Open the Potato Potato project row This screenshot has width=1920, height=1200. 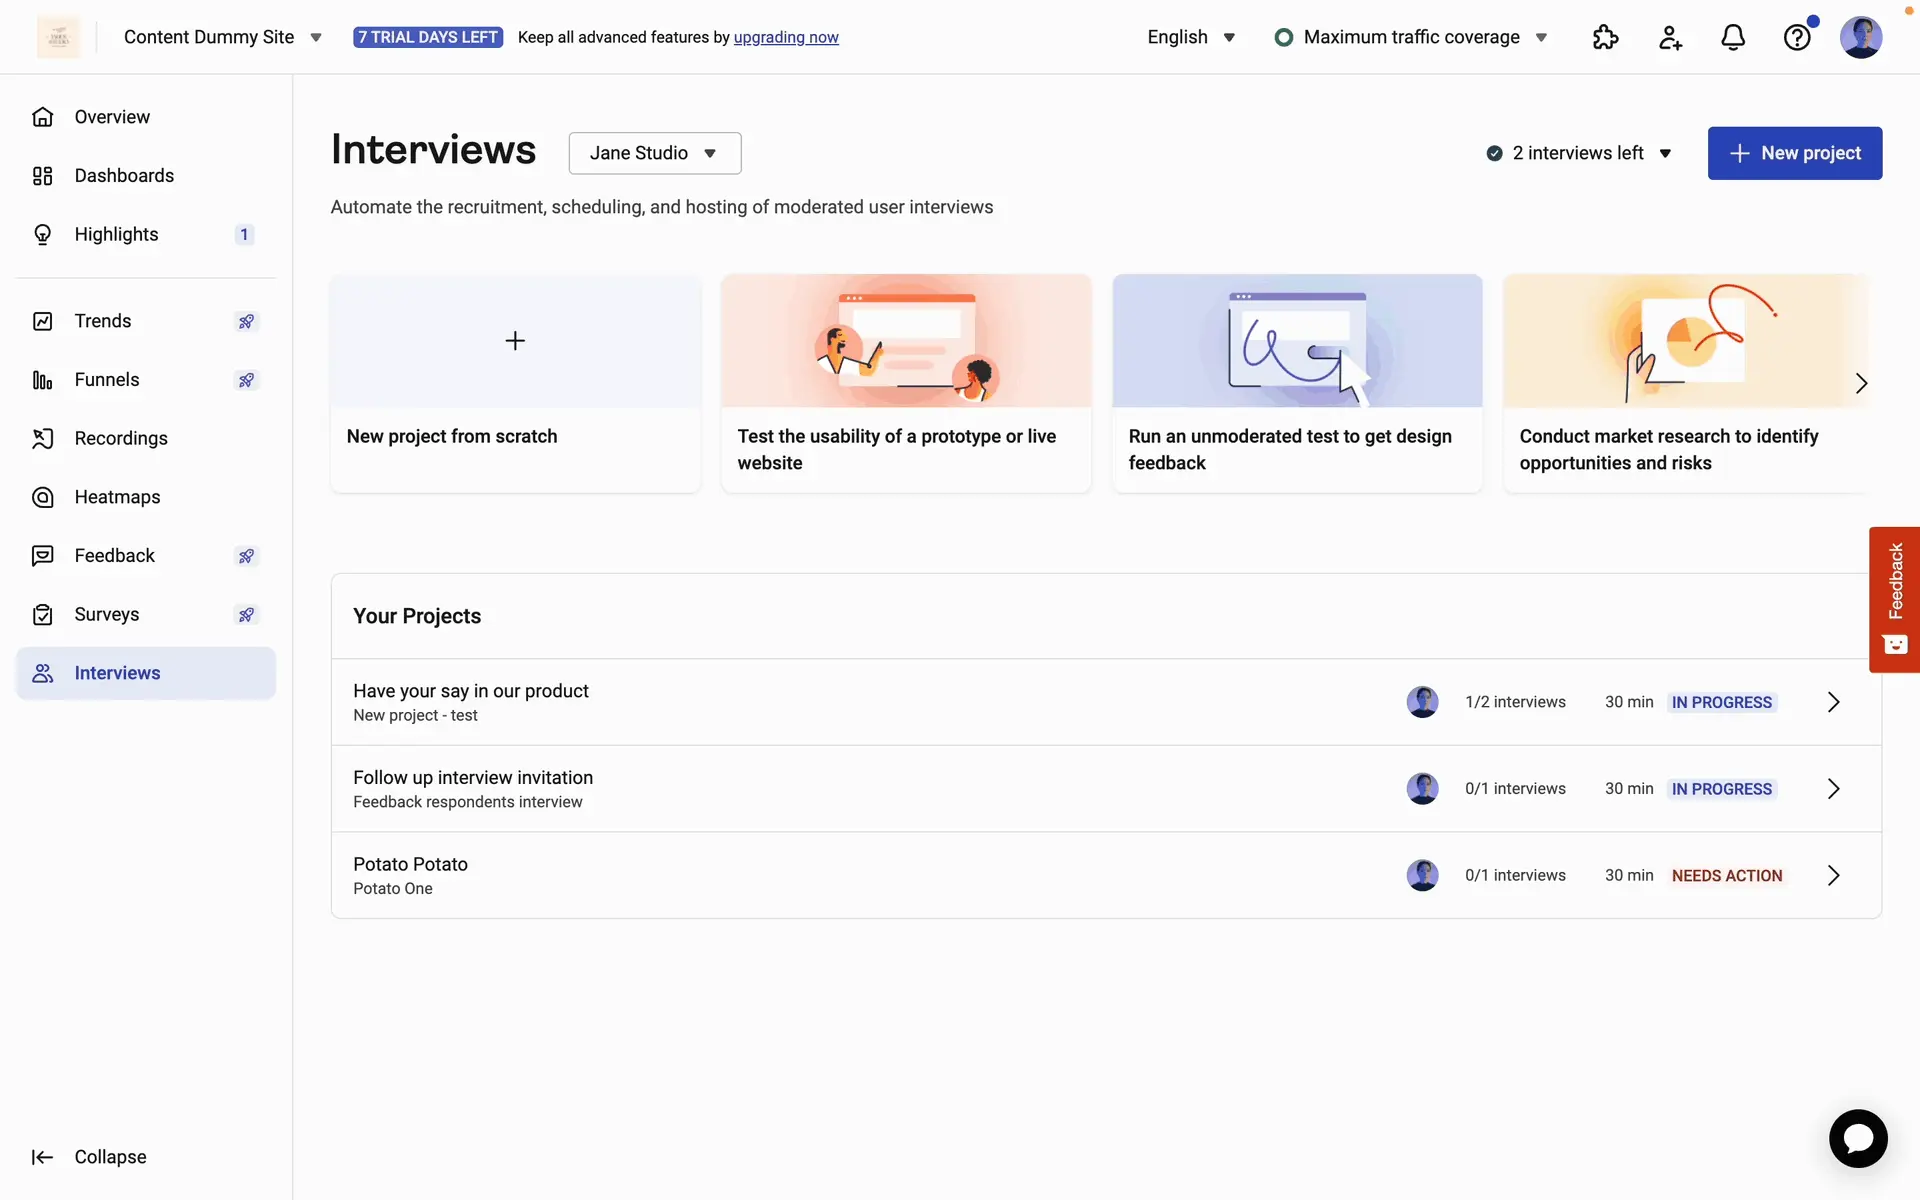1105,875
